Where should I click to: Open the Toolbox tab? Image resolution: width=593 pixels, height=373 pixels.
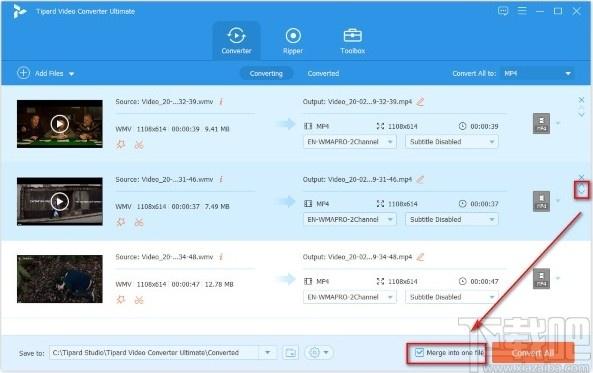coord(352,40)
